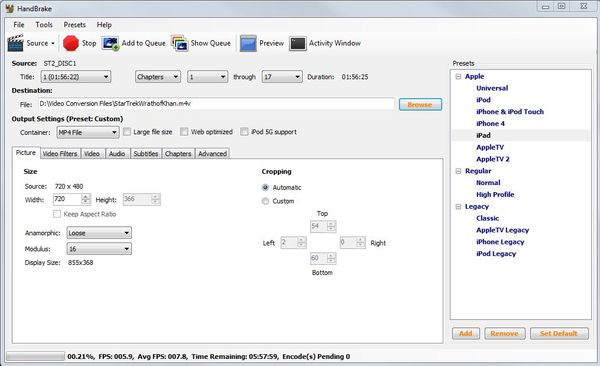
Task: Switch to the Advanced tab
Action: (x=212, y=154)
